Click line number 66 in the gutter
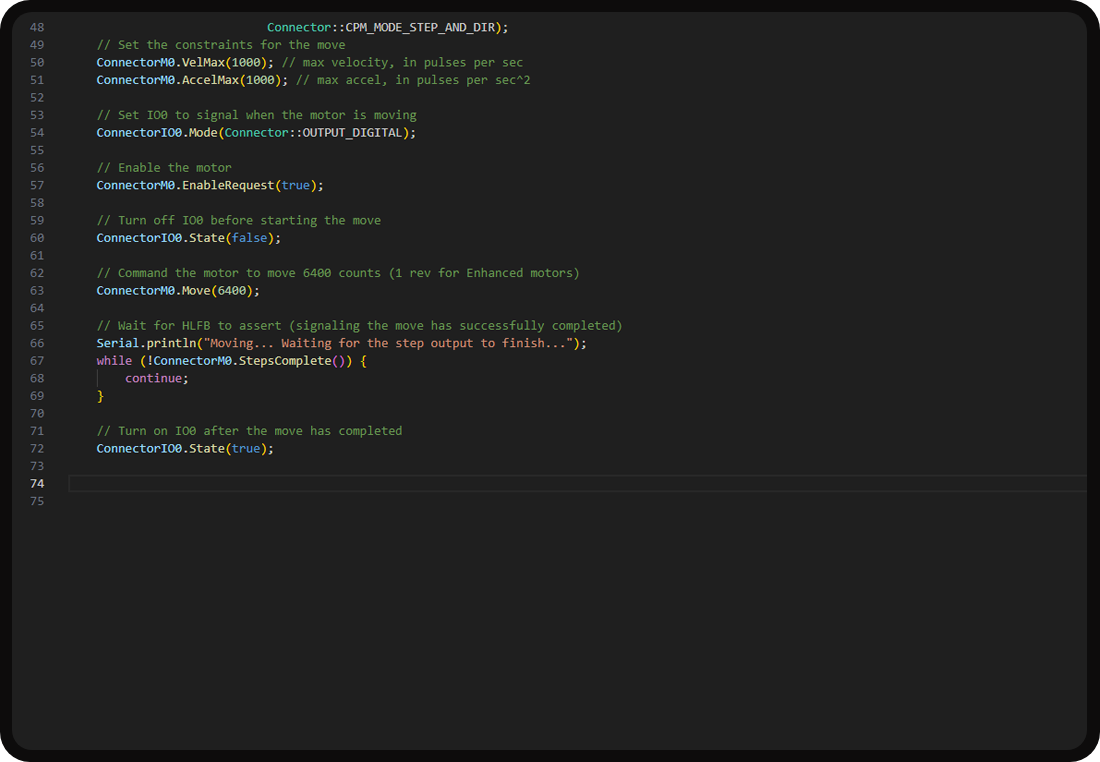This screenshot has height=762, width=1100. point(37,343)
